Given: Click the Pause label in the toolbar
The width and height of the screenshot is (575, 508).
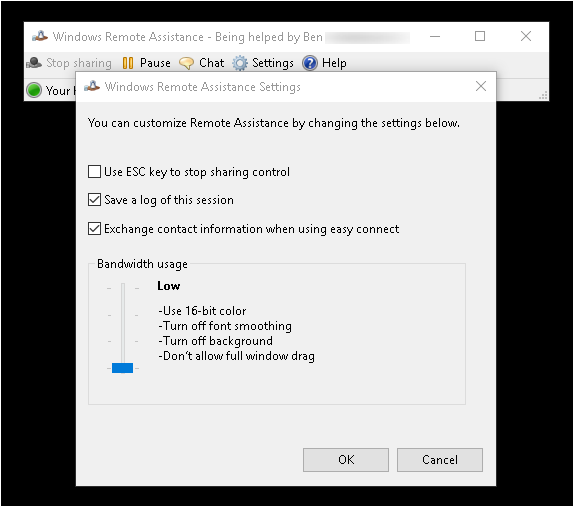Looking at the screenshot, I should 155,63.
